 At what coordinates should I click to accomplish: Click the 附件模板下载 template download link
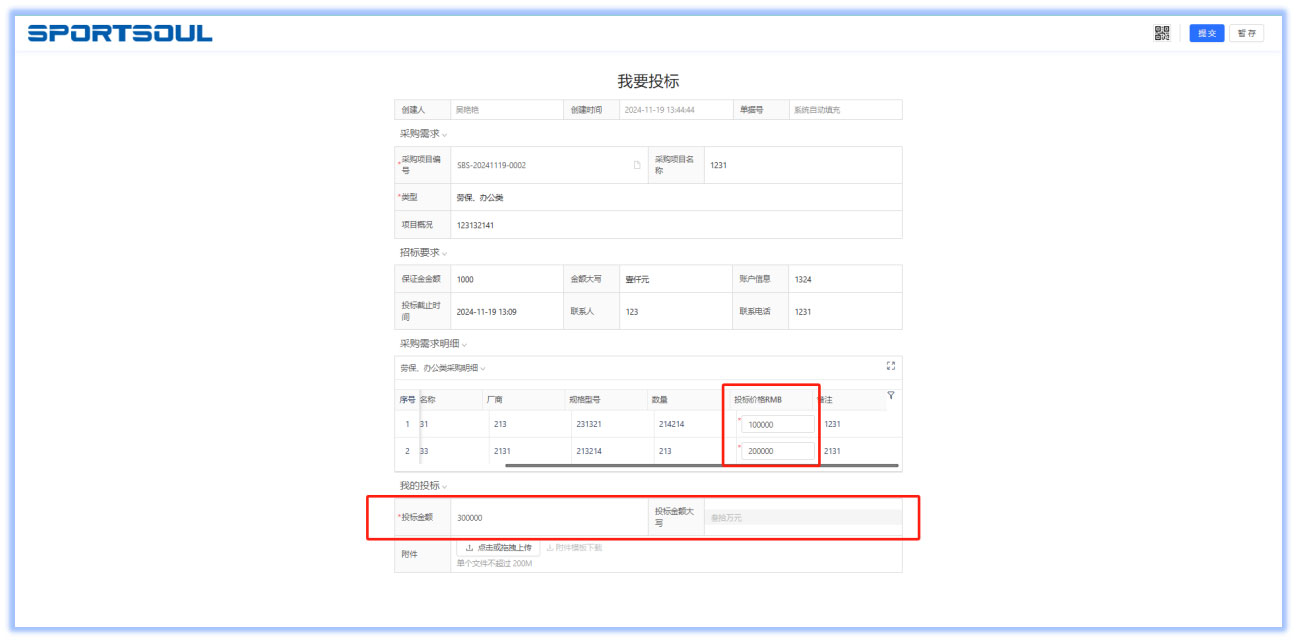point(574,548)
